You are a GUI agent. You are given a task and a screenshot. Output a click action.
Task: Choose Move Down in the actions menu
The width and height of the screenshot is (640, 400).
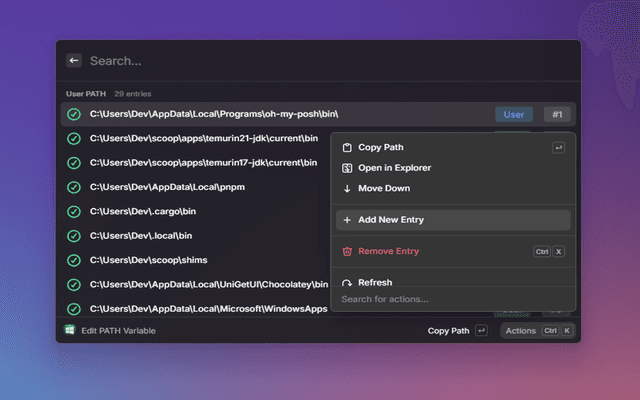tap(384, 188)
